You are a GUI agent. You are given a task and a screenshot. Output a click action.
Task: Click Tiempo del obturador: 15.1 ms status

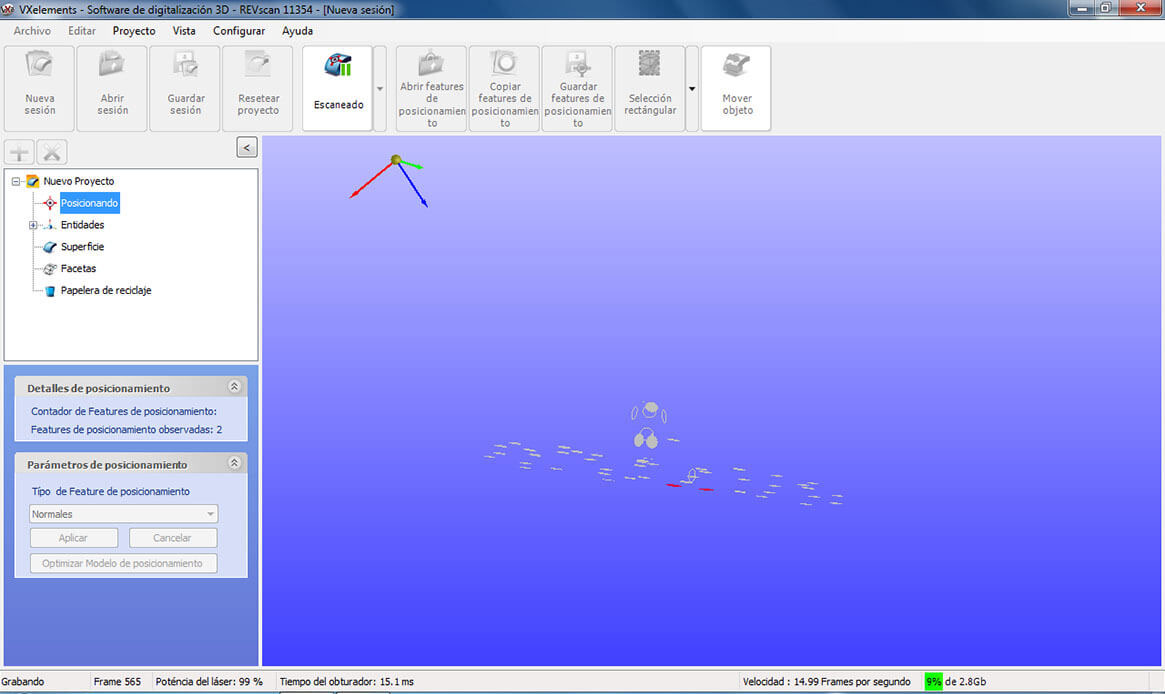click(347, 681)
